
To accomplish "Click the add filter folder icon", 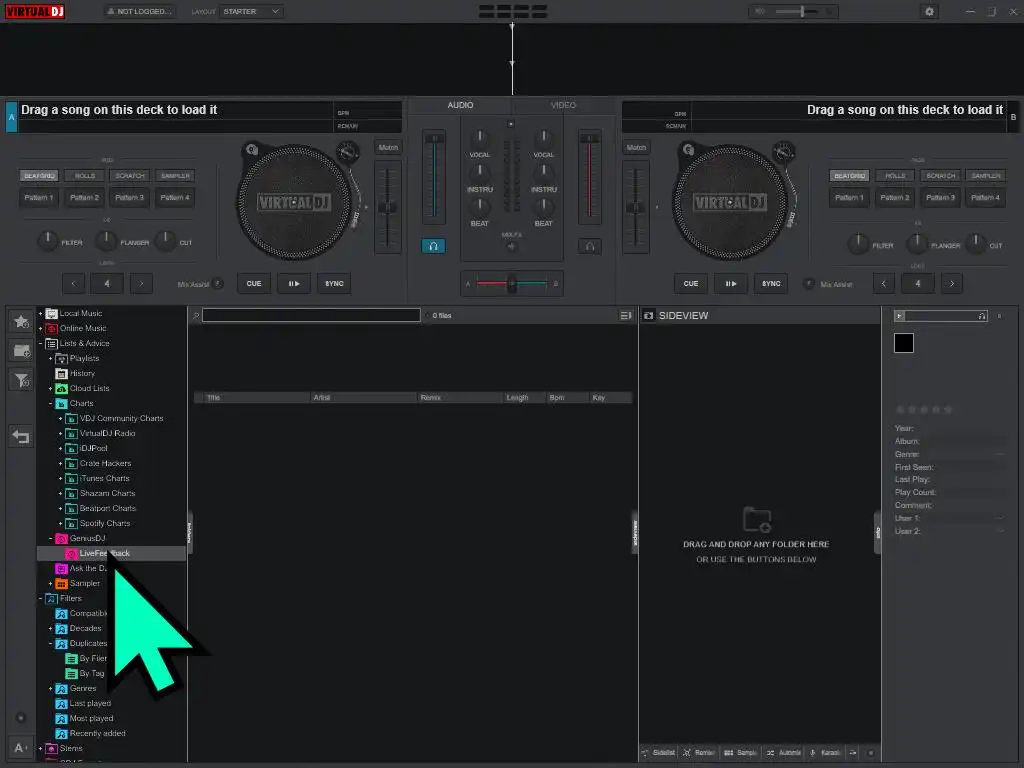I will pyautogui.click(x=22, y=379).
